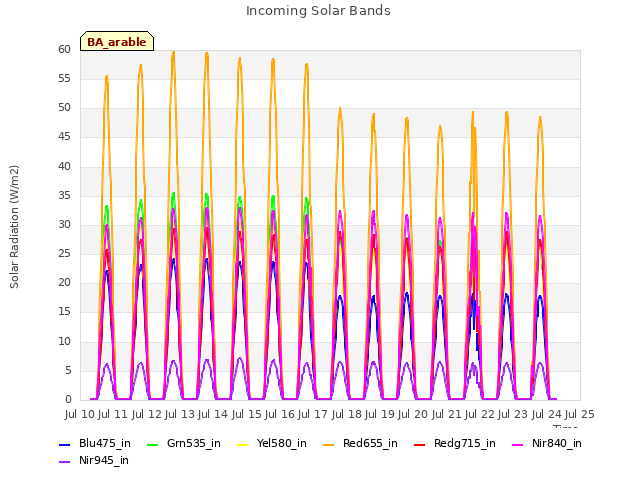Click the Jul 13 x-axis tick label
The image size is (640, 480).
pyautogui.click(x=180, y=414)
